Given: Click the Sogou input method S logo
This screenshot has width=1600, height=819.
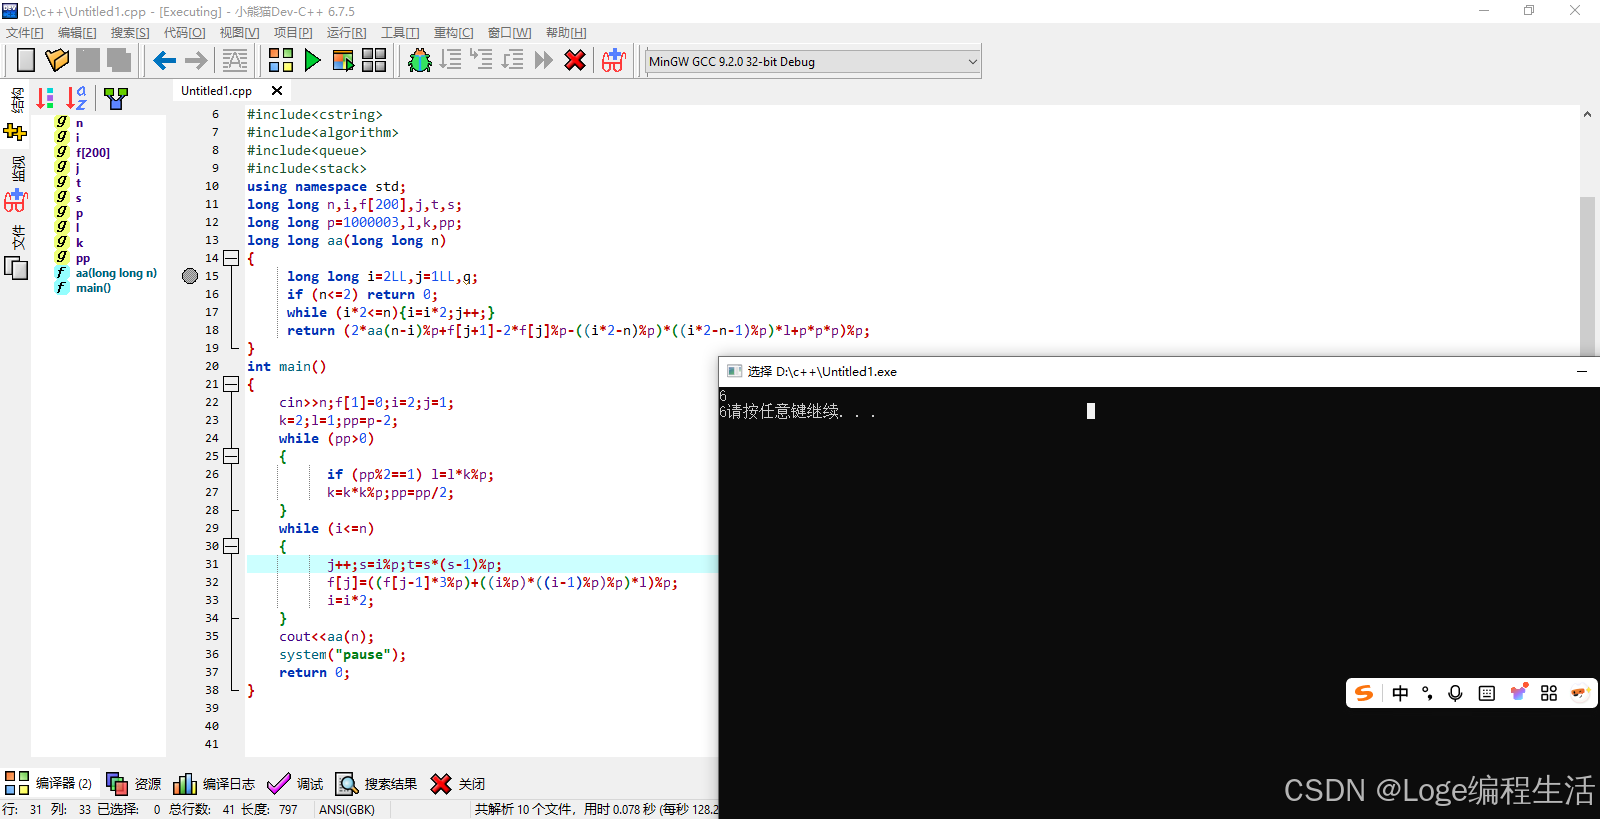Looking at the screenshot, I should tap(1364, 693).
